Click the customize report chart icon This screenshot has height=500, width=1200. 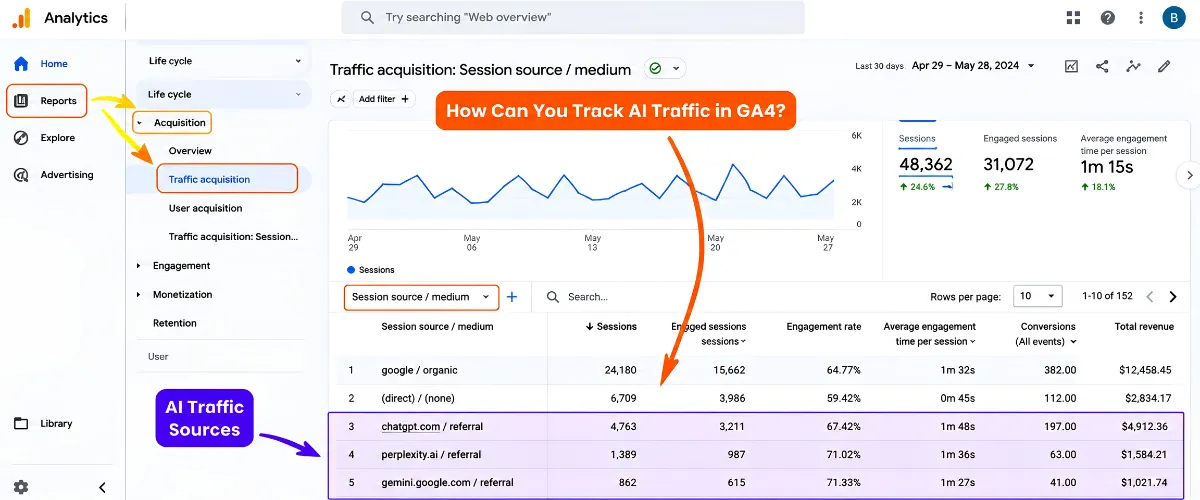(1071, 66)
